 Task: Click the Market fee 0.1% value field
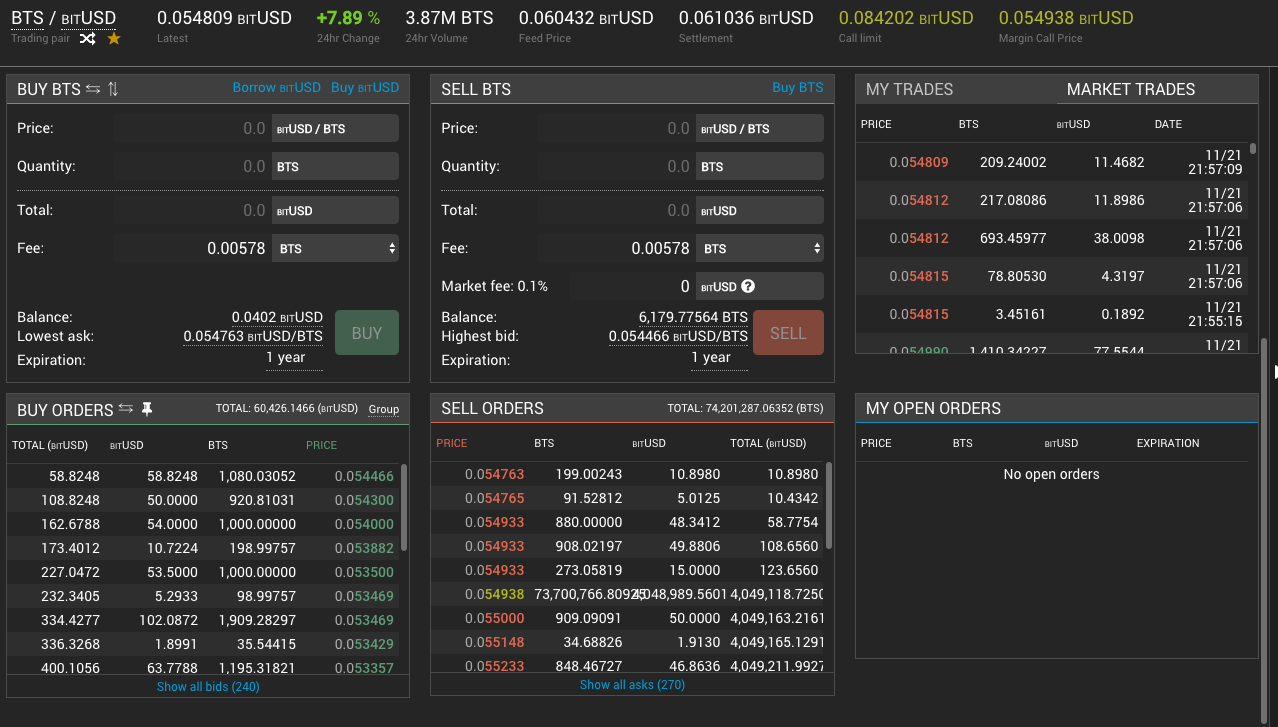(x=632, y=286)
